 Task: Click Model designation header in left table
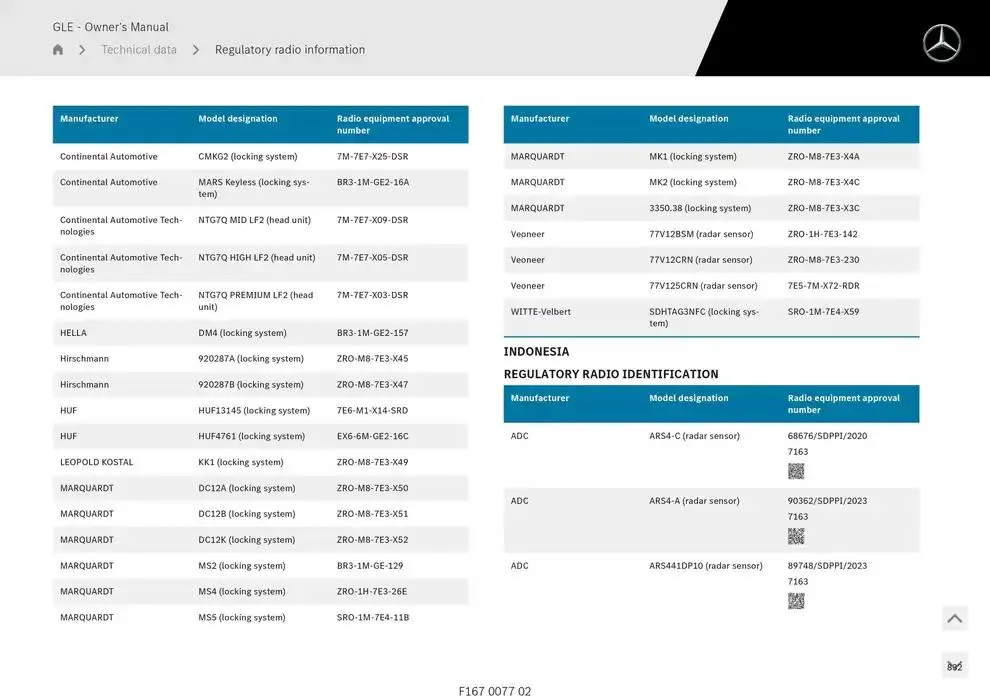tap(238, 119)
